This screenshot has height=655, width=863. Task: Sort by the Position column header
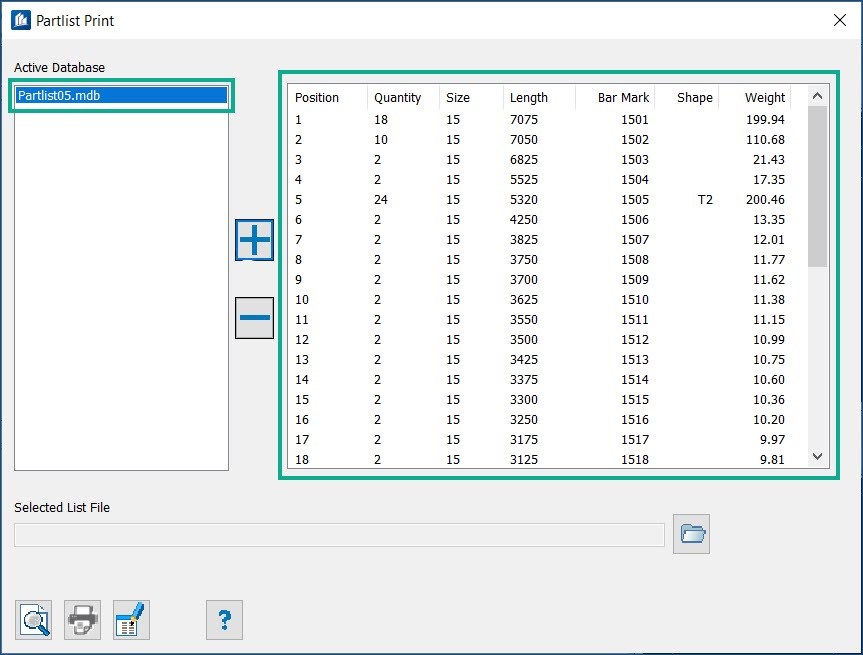(x=317, y=97)
